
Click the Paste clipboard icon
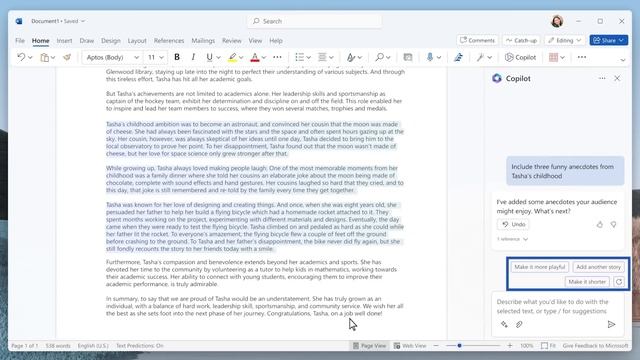[x=44, y=58]
